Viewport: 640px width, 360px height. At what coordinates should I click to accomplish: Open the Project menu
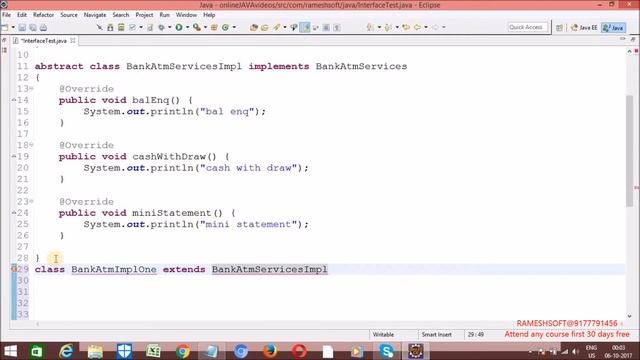pos(144,15)
